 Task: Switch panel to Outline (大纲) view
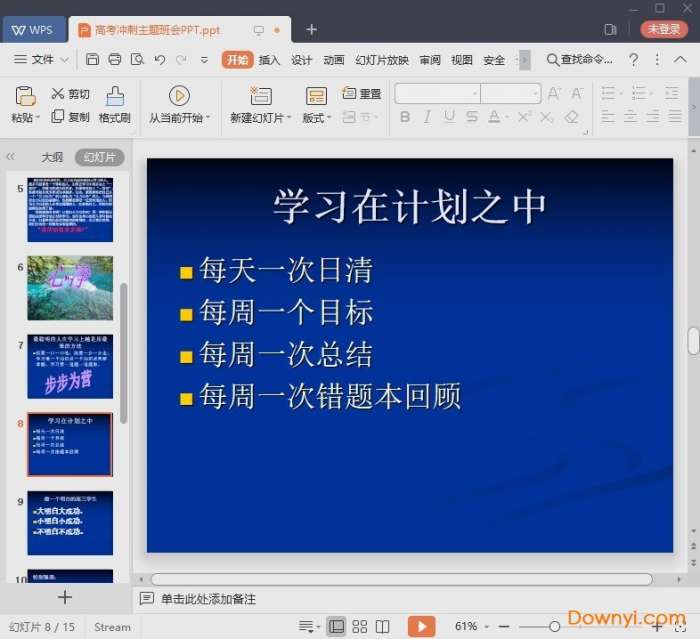point(52,157)
